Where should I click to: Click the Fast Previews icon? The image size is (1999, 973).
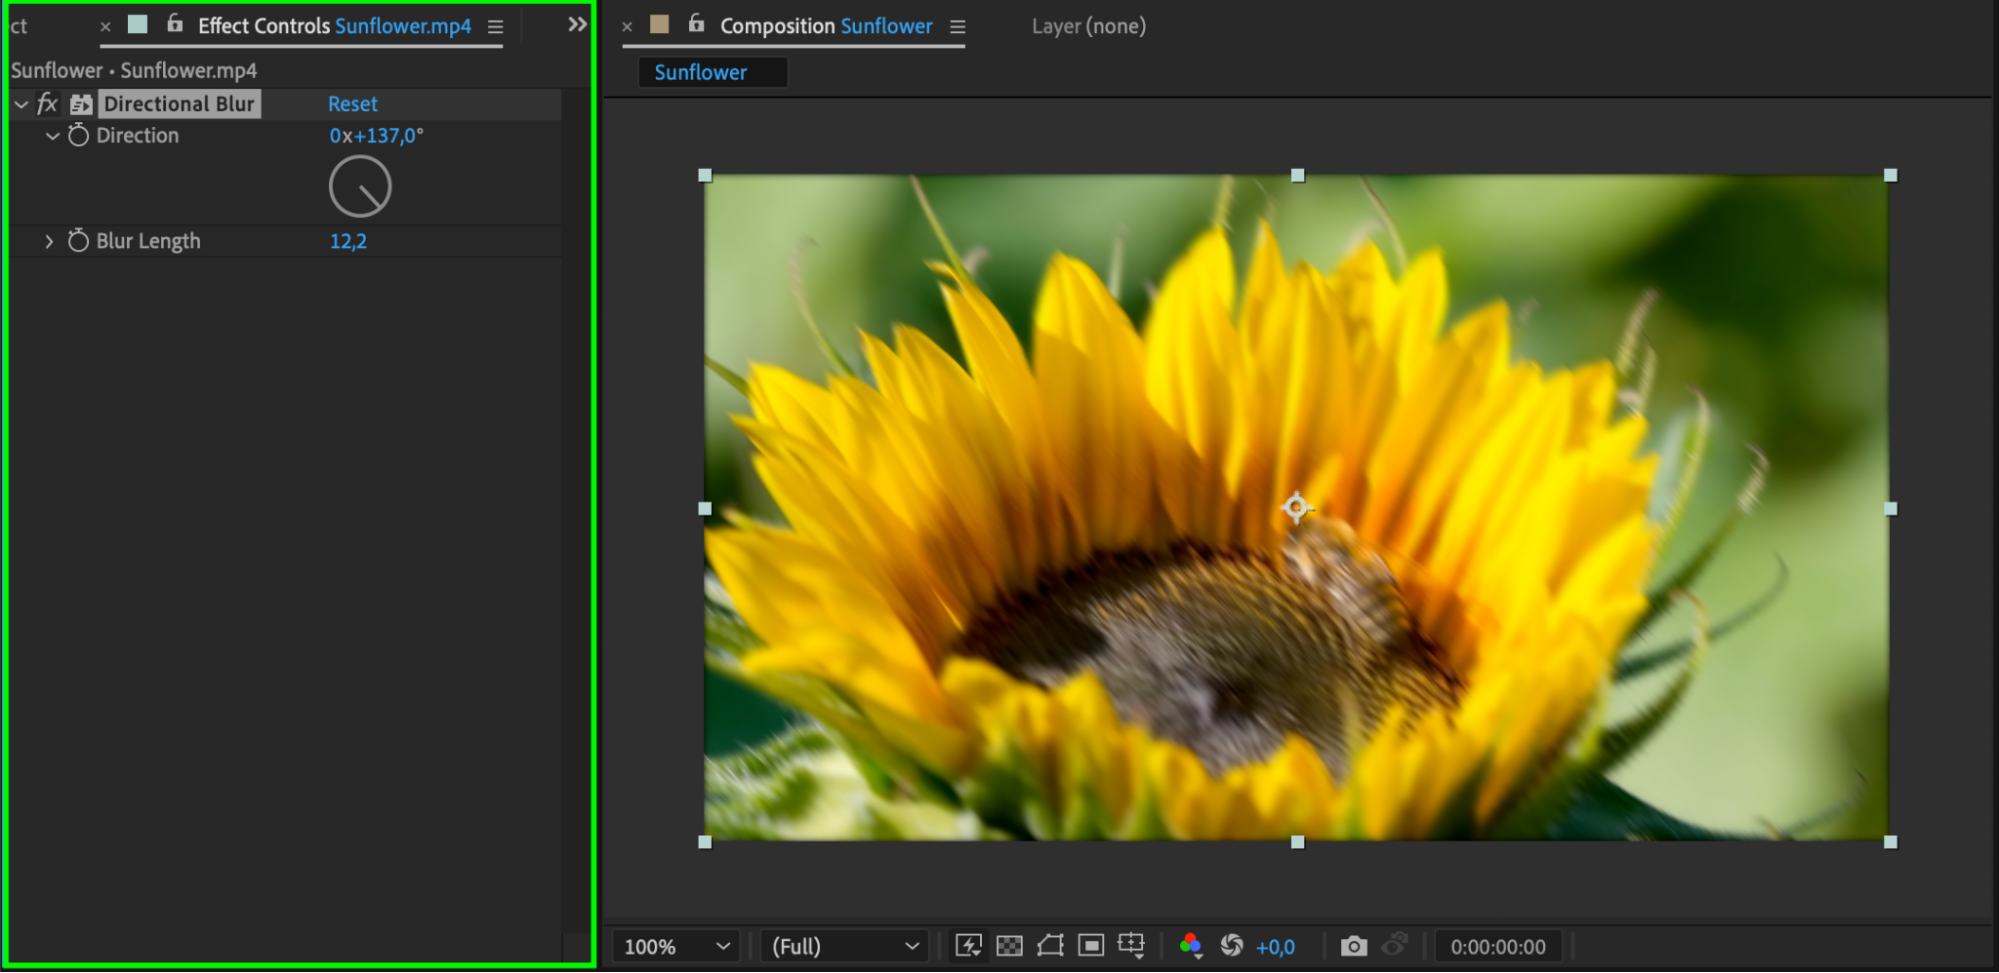(x=968, y=946)
